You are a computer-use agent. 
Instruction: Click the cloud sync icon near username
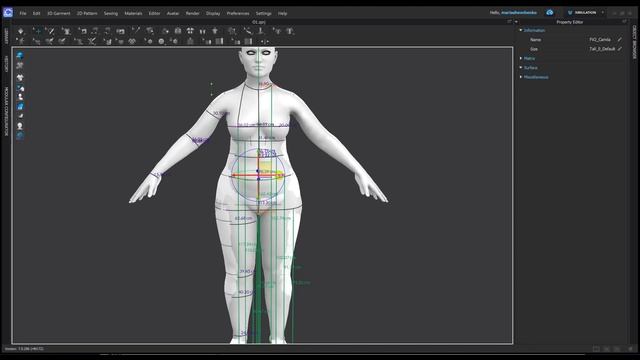[550, 13]
